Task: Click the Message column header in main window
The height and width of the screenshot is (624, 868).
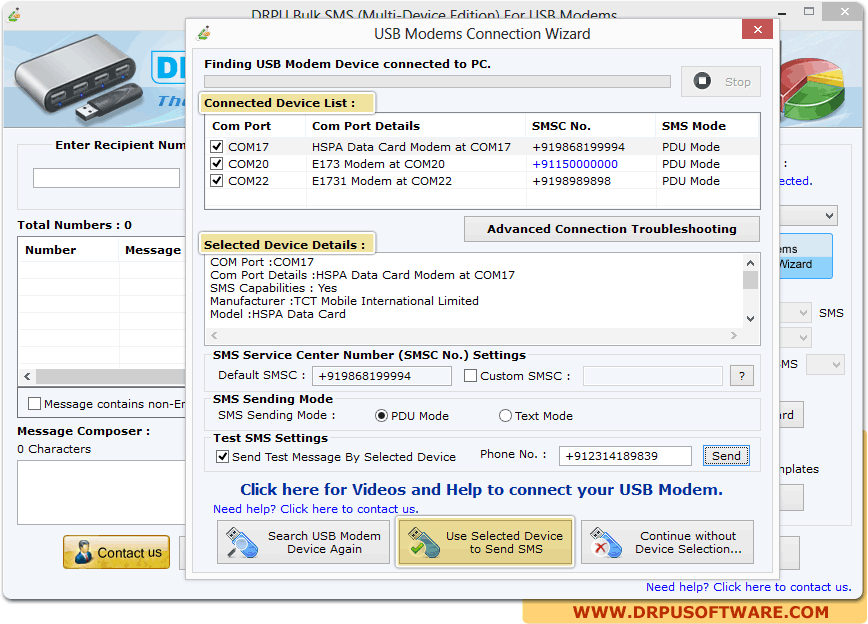Action: click(153, 250)
